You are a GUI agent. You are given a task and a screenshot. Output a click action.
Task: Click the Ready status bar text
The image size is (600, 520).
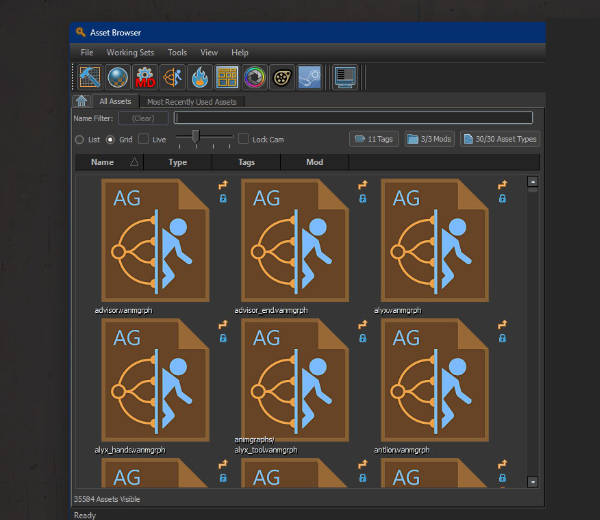click(x=85, y=515)
